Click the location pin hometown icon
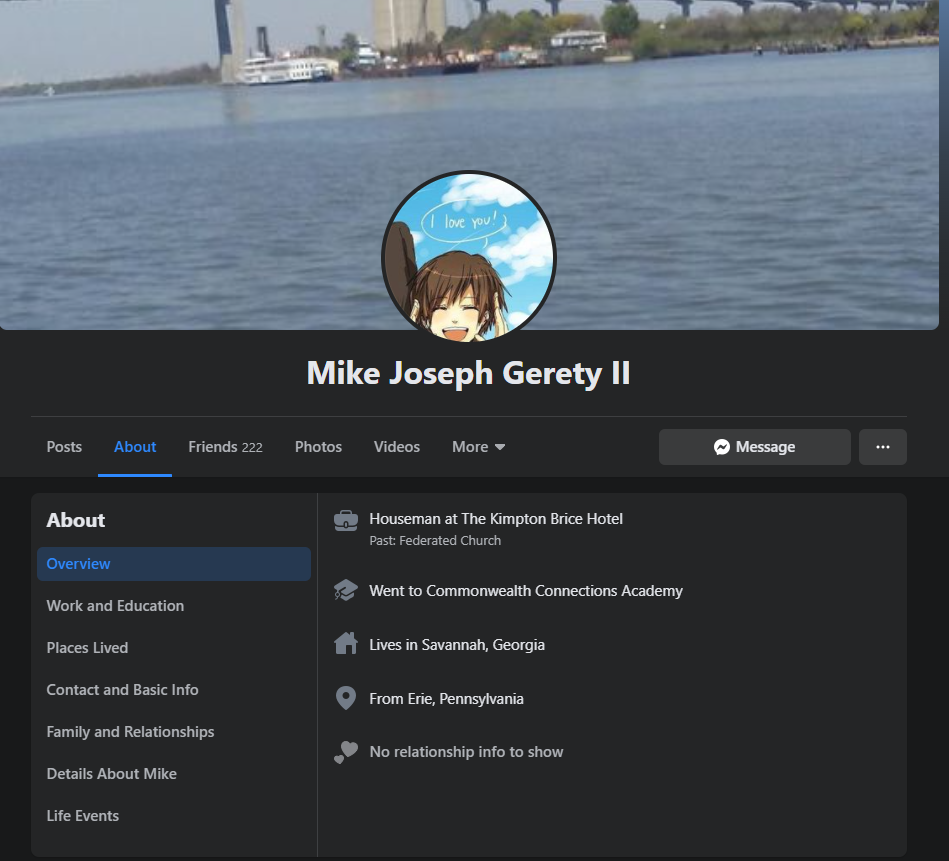Image resolution: width=949 pixels, height=861 pixels. pyautogui.click(x=346, y=698)
